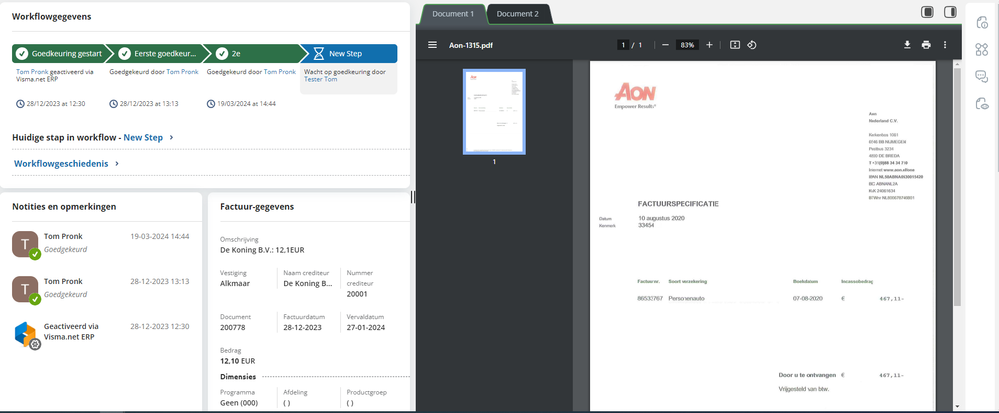Click the Programma value Geen (000)
Image resolution: width=999 pixels, height=413 pixels.
239,403
